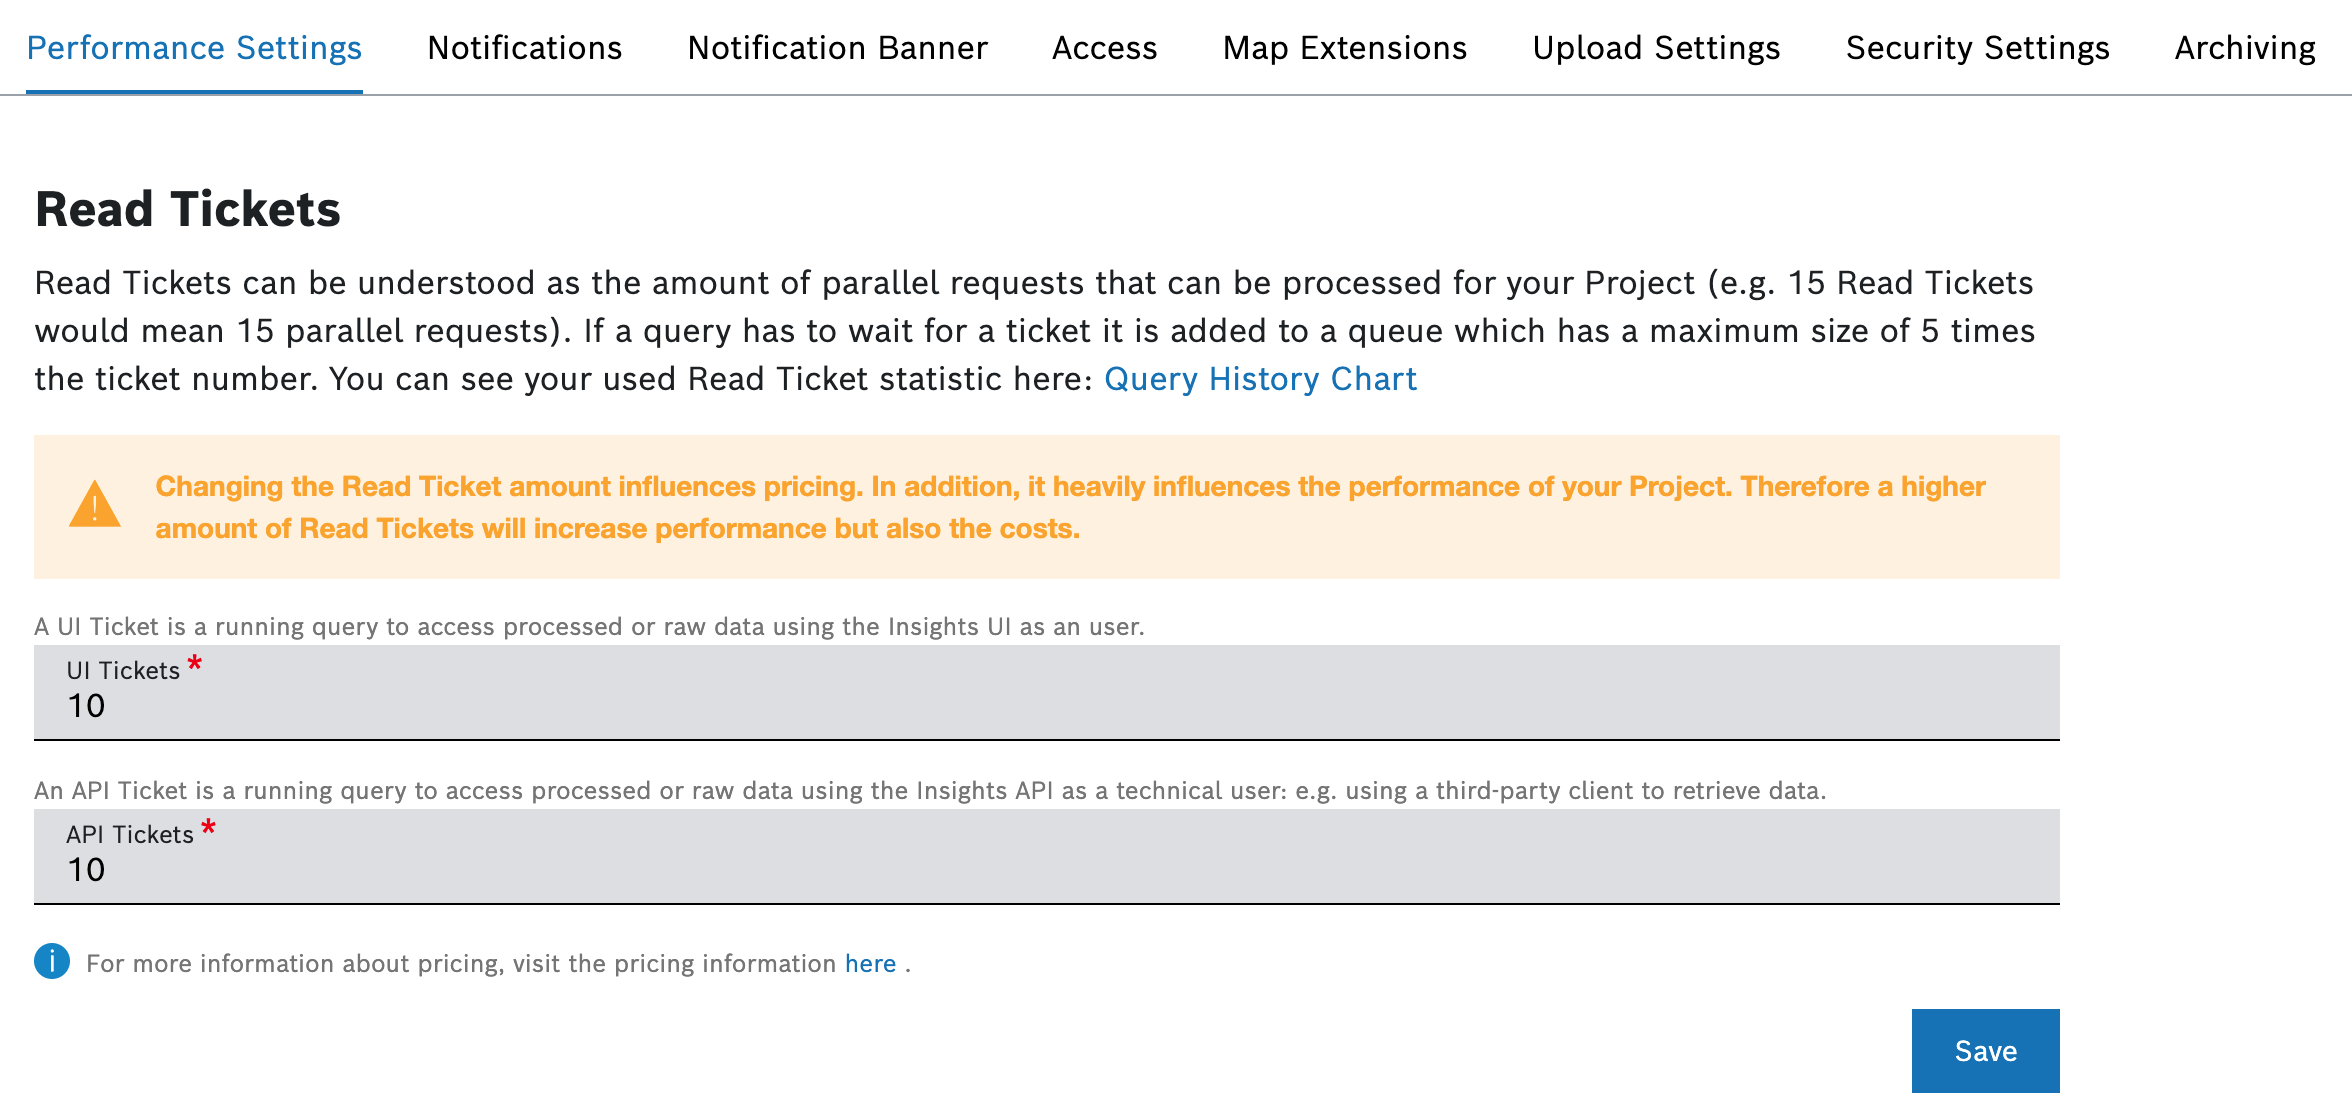Click the blue info circle icon
This screenshot has width=2352, height=1118.
point(52,962)
